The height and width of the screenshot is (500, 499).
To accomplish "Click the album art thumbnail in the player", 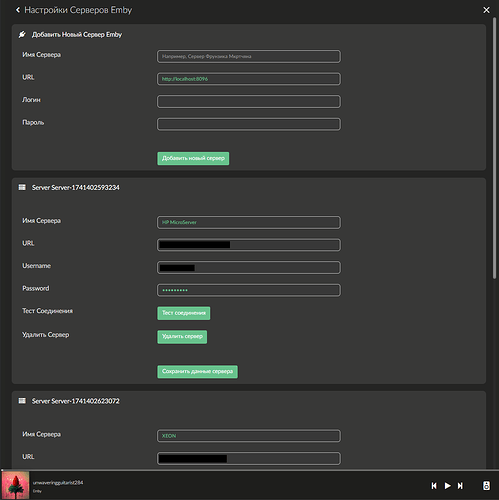I will click(15, 485).
